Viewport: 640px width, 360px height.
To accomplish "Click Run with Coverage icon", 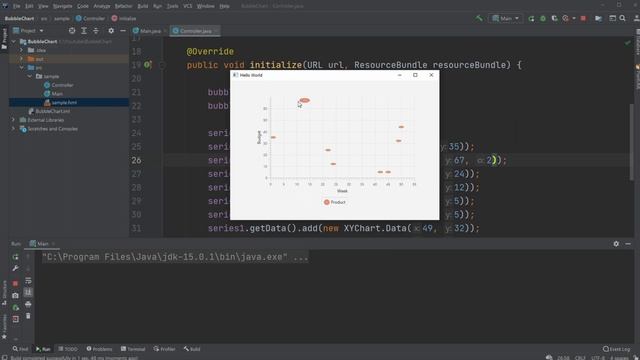I will pos(554,18).
